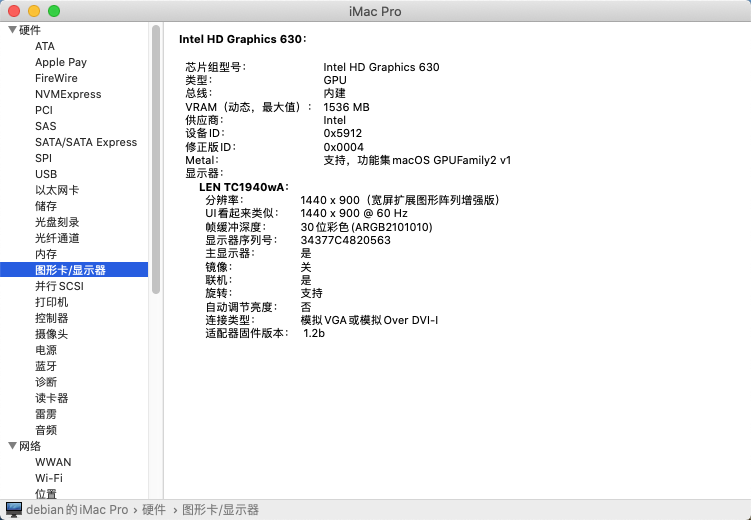The width and height of the screenshot is (751, 520).
Task: Select SATA/SATA Express entry
Action: (86, 142)
